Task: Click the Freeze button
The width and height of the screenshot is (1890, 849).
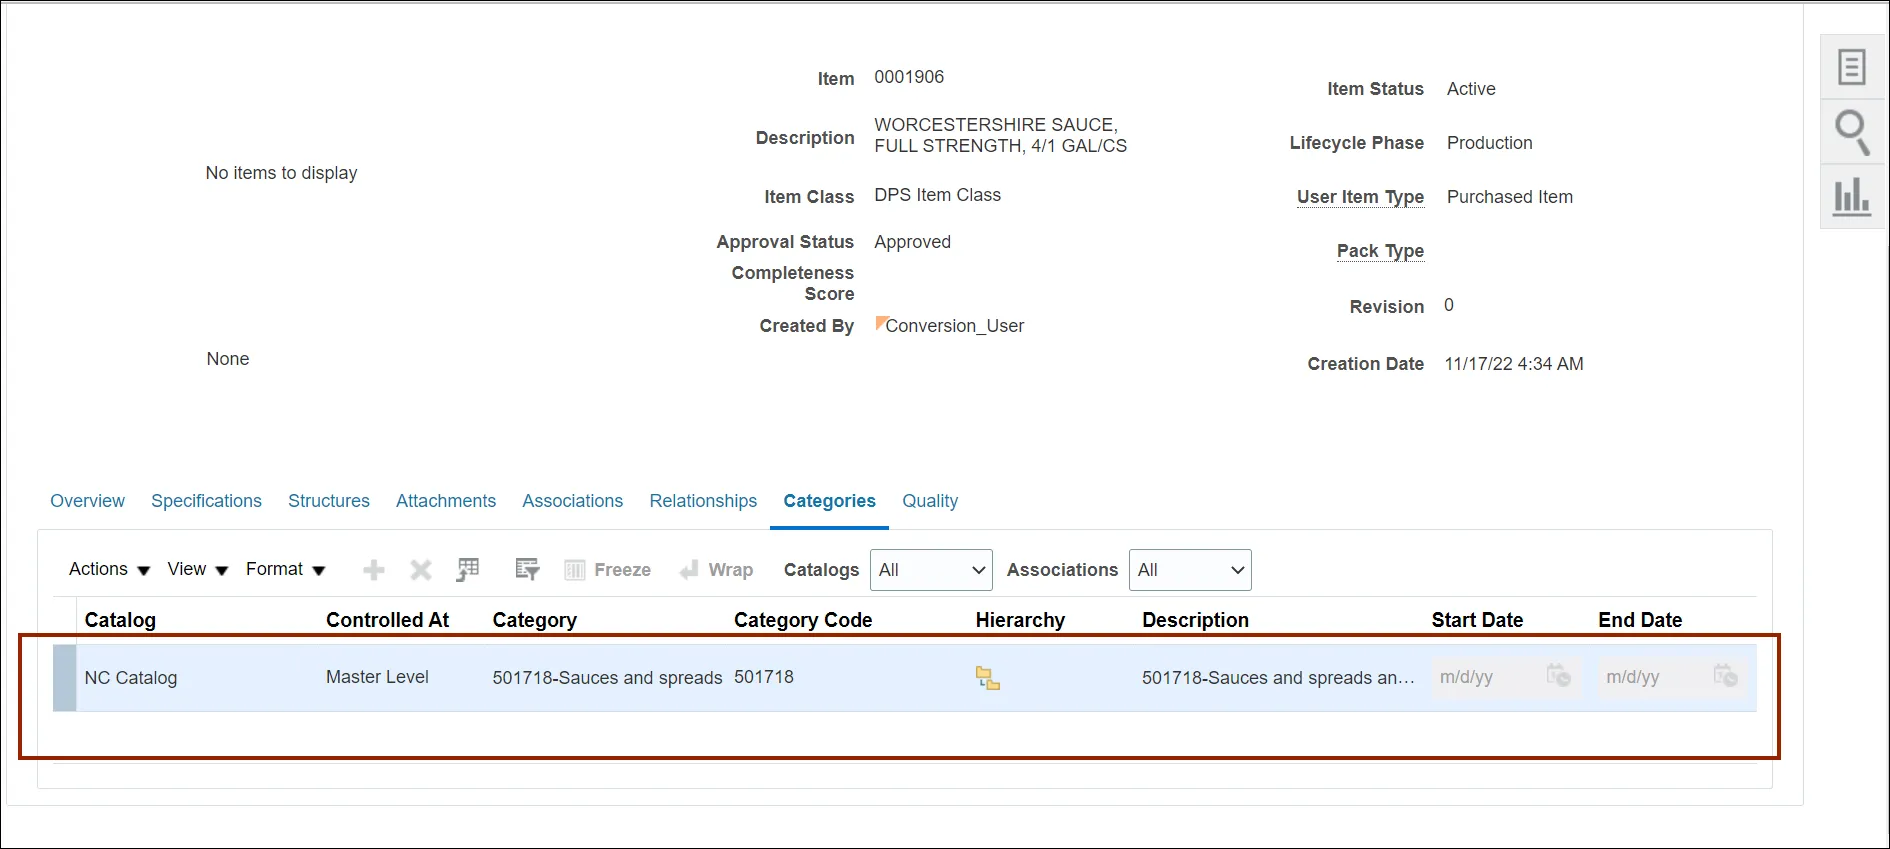Action: [x=608, y=570]
